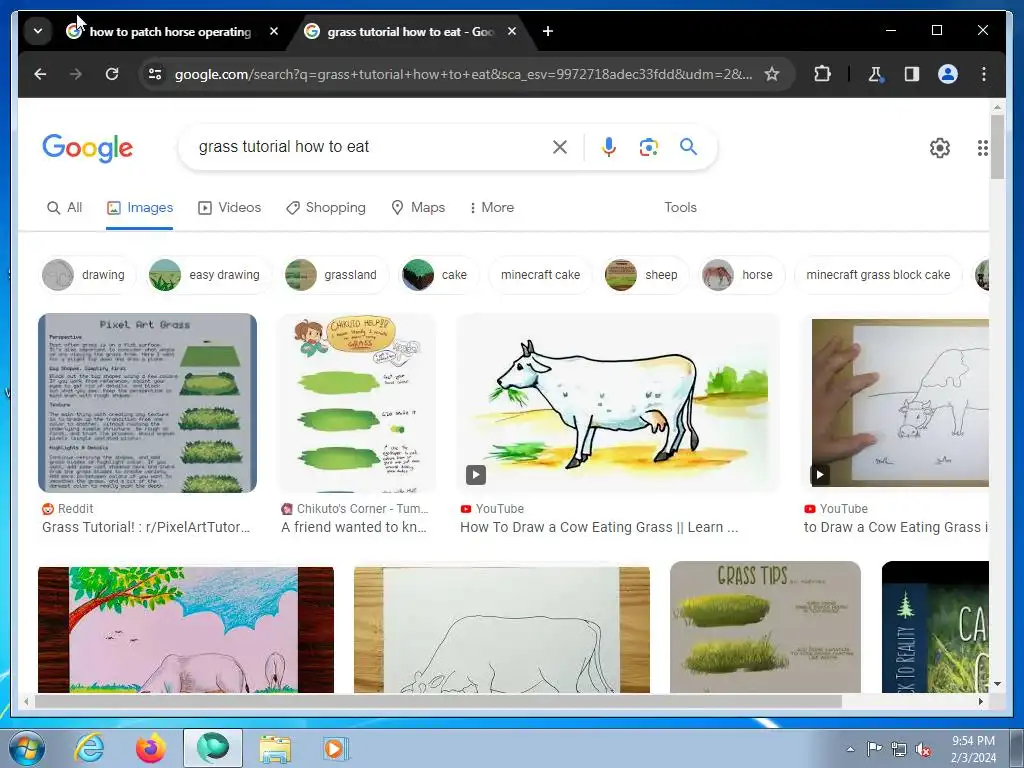Screen dimensions: 1024x768
Task: Open the Tools filter button
Action: tap(680, 207)
